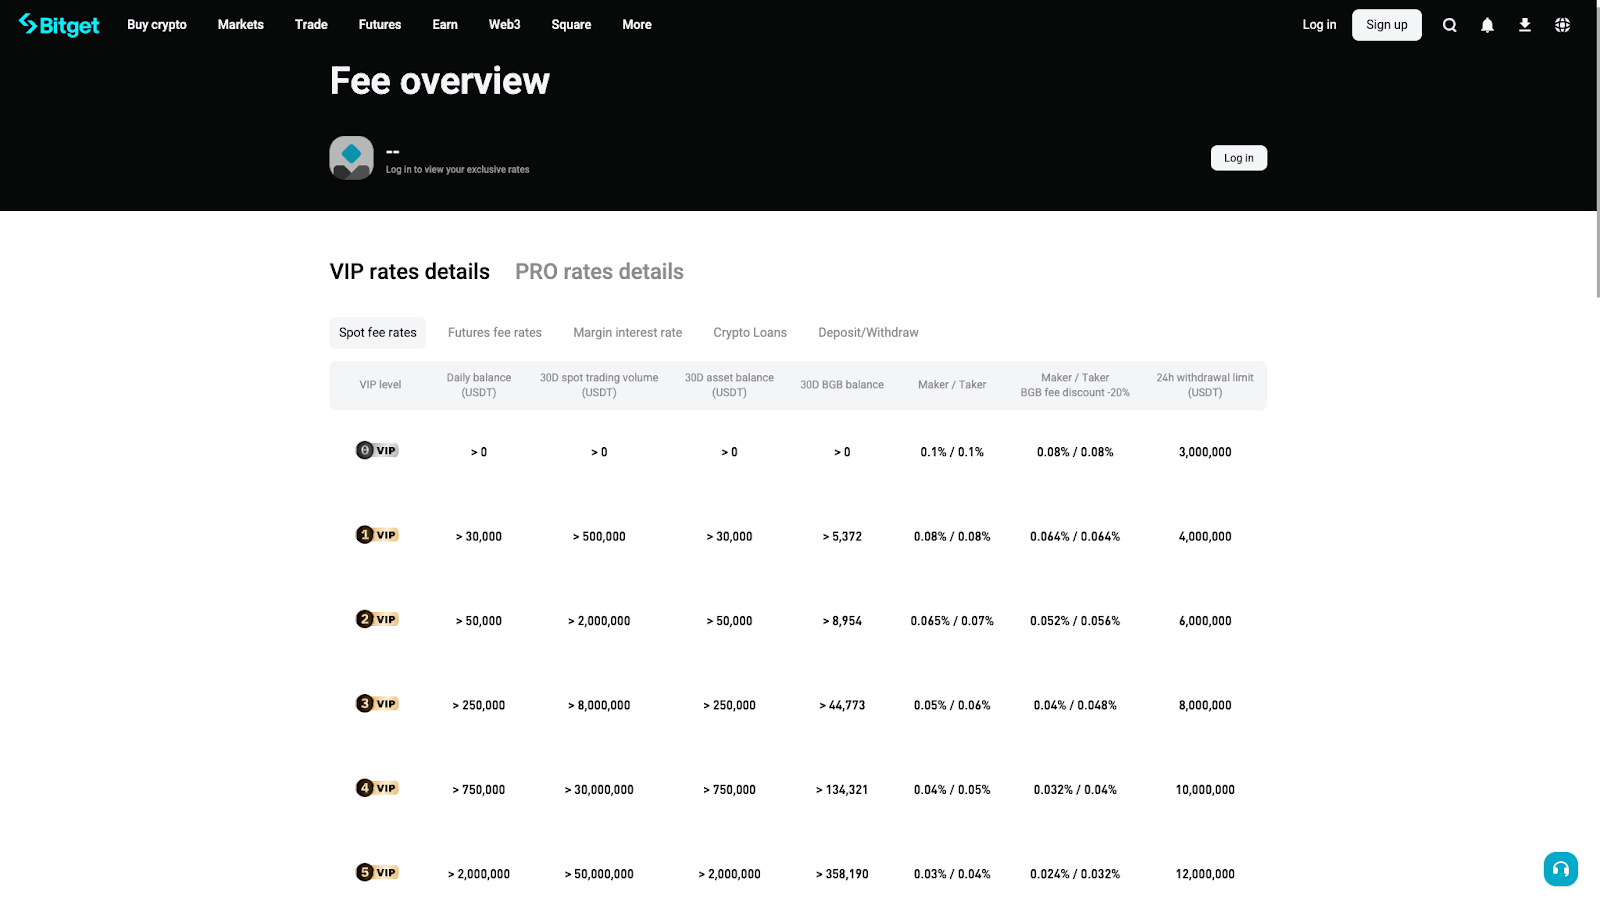1600x905 pixels.
Task: Click the app download icon
Action: click(x=1524, y=25)
